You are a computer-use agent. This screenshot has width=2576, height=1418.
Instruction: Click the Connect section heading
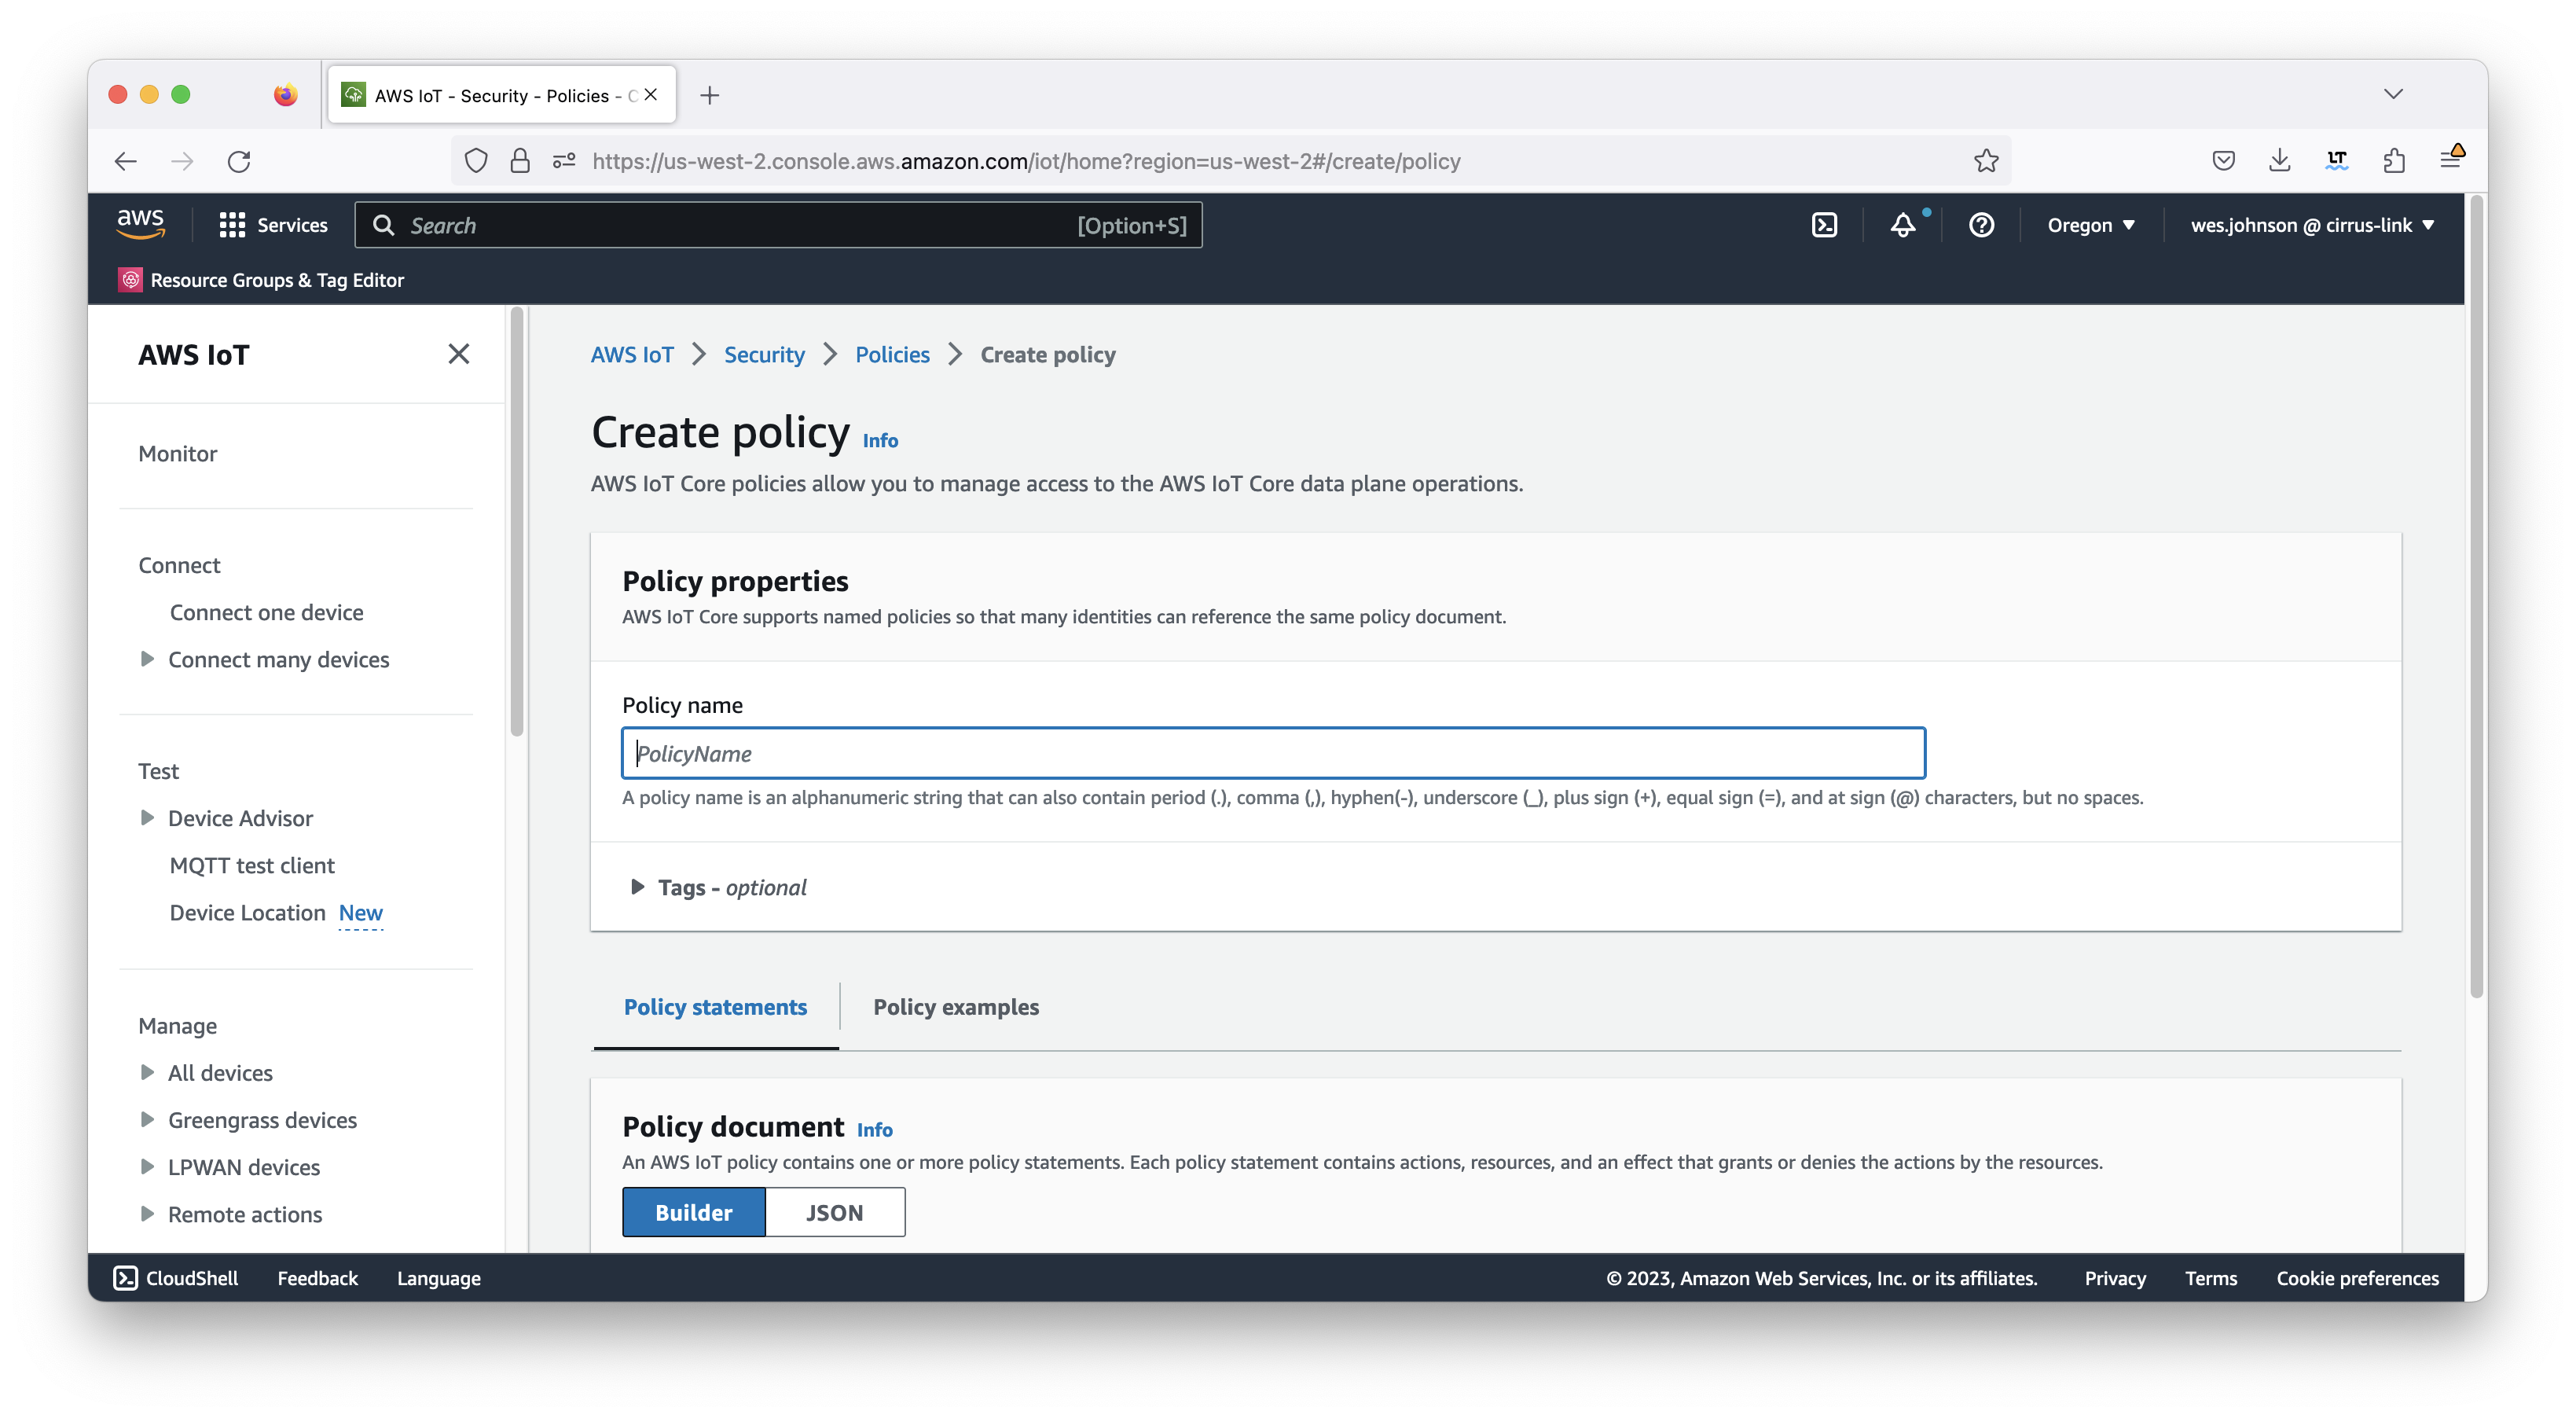point(179,565)
